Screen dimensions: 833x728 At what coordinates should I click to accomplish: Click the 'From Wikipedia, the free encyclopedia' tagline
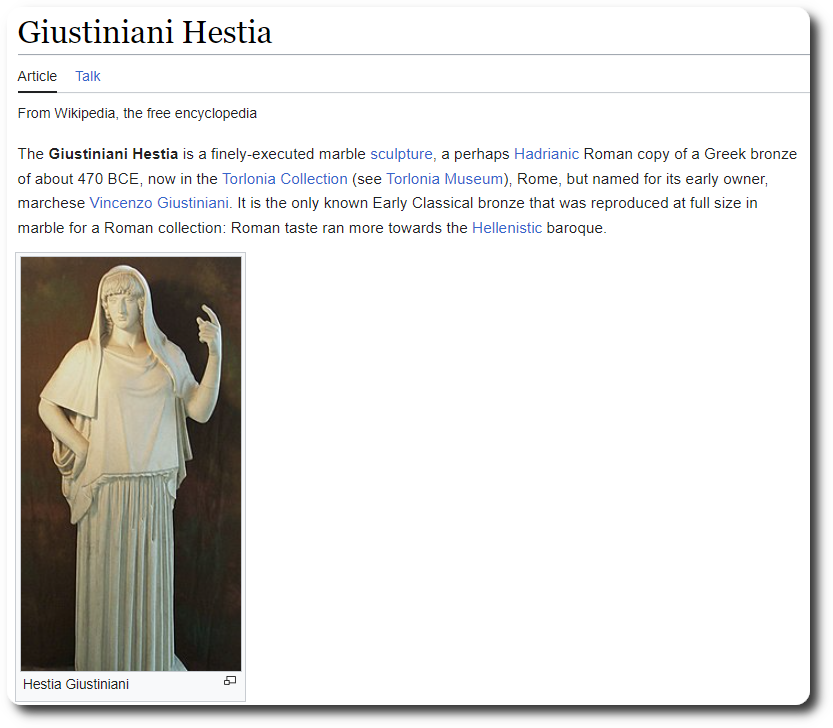pos(137,113)
